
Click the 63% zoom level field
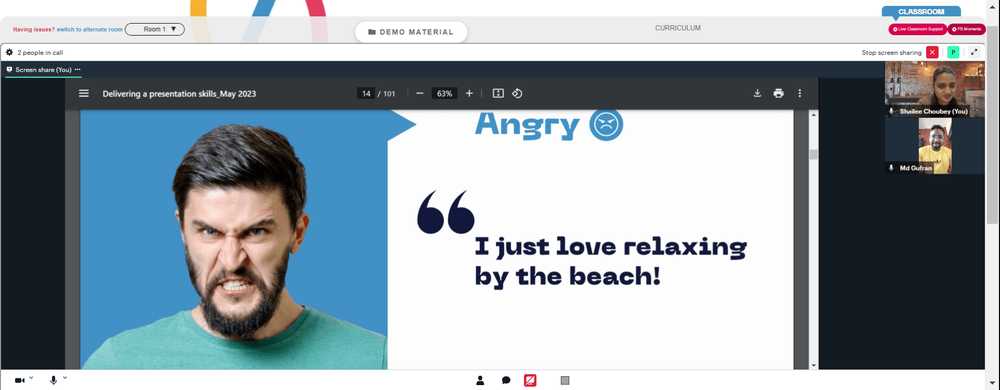(445, 93)
